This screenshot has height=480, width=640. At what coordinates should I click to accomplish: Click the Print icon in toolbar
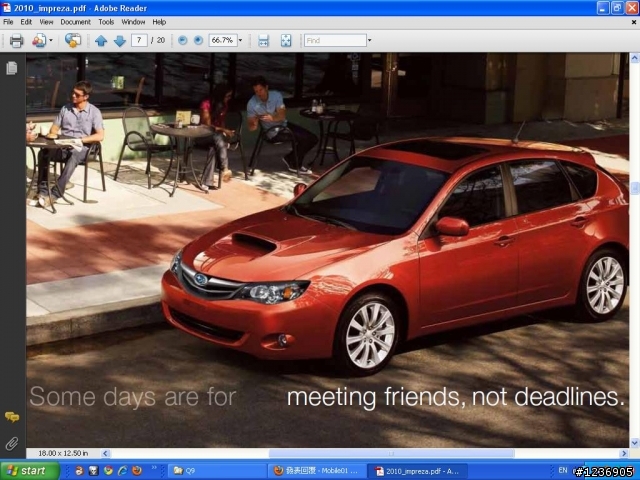pos(16,40)
